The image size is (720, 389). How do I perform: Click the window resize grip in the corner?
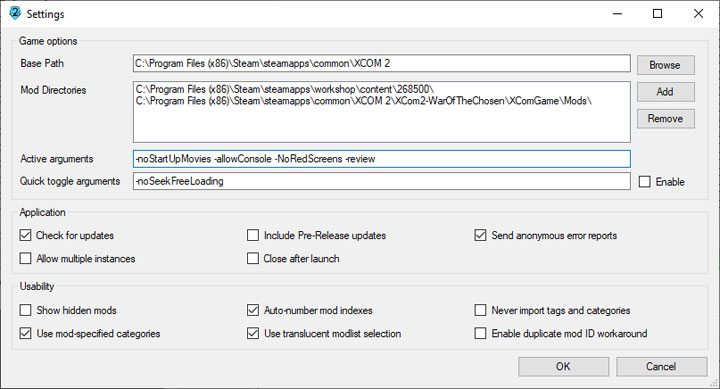(714, 383)
